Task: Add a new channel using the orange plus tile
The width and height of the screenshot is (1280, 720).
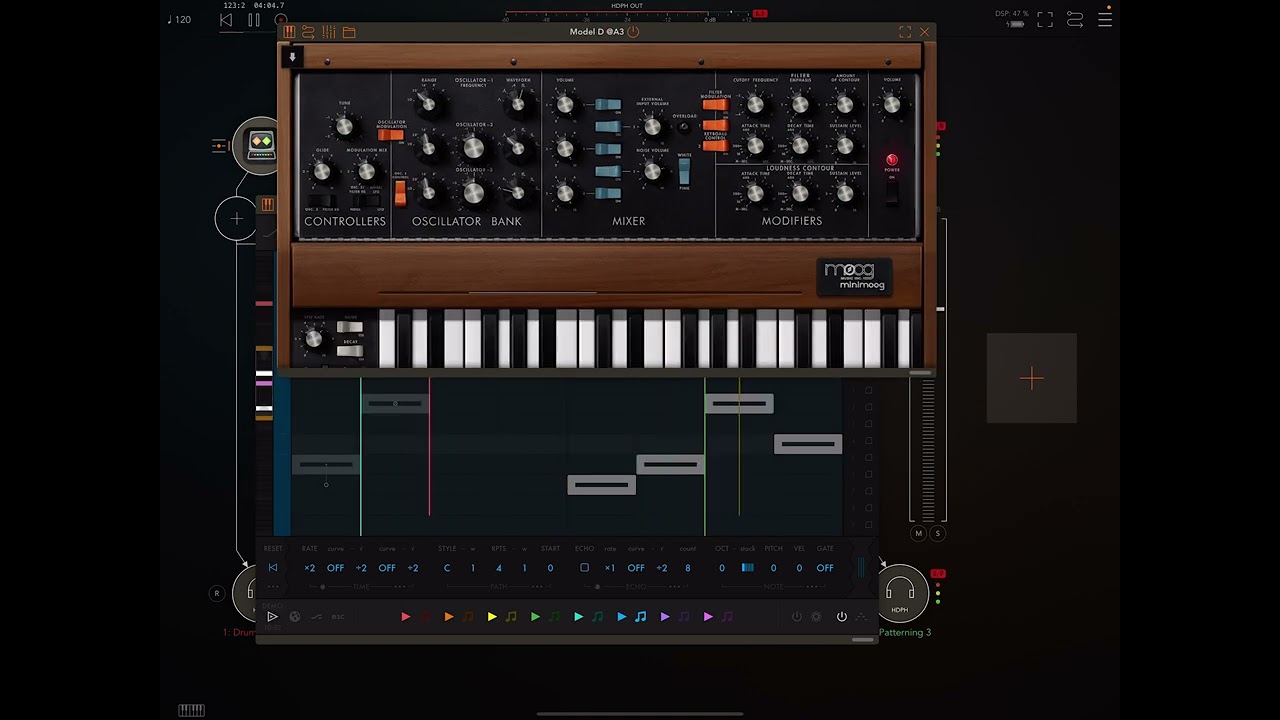Action: tap(1032, 378)
